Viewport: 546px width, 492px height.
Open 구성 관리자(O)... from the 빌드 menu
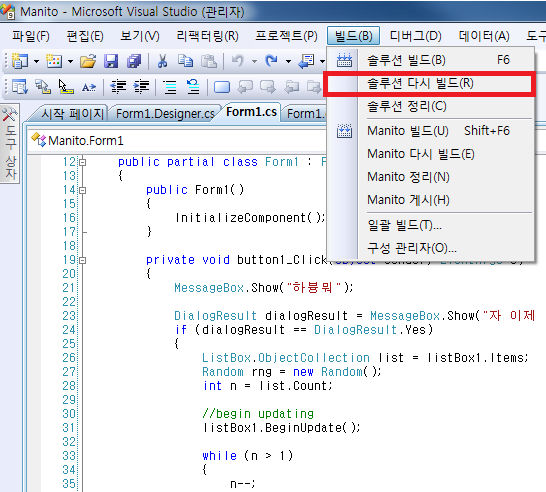click(x=430, y=248)
